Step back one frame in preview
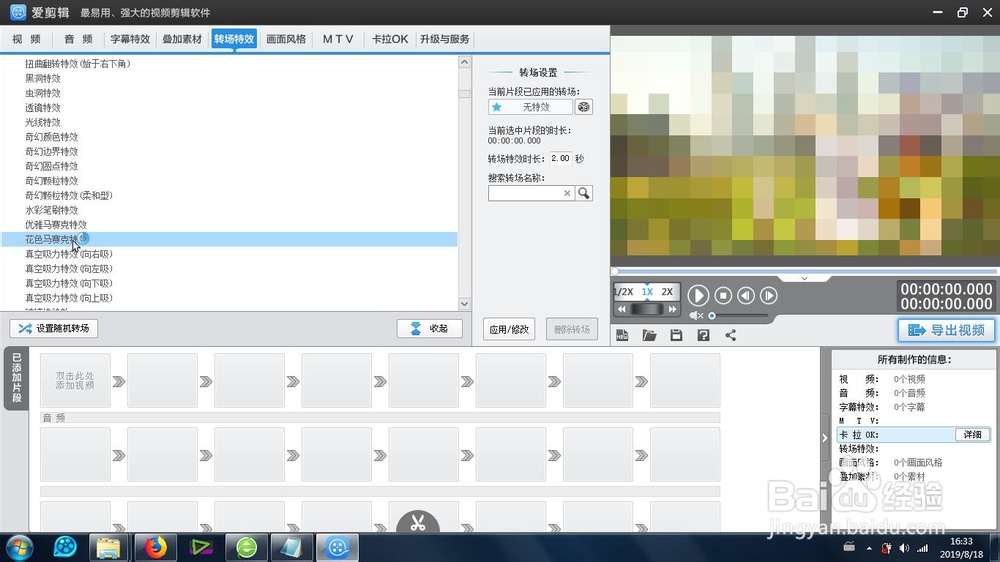 [x=746, y=295]
